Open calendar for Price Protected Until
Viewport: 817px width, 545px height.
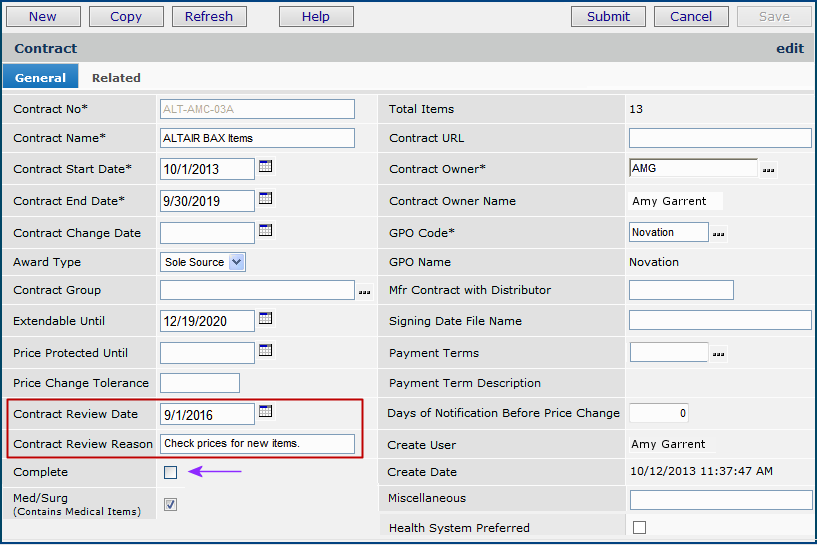pyautogui.click(x=265, y=351)
